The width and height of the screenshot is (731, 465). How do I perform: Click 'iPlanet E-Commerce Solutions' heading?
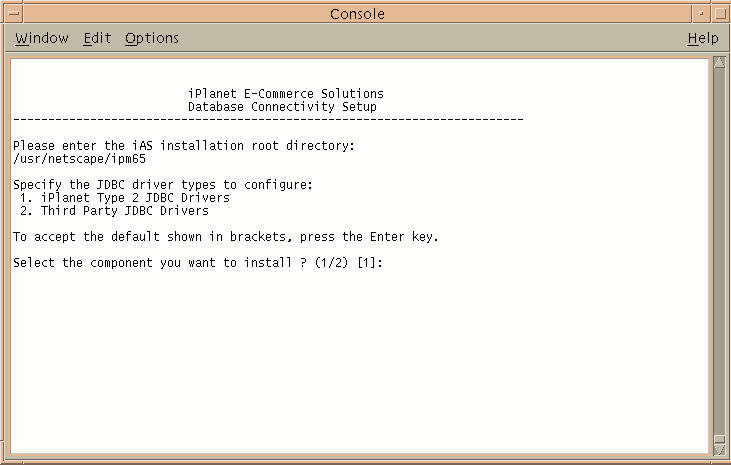[x=286, y=94]
